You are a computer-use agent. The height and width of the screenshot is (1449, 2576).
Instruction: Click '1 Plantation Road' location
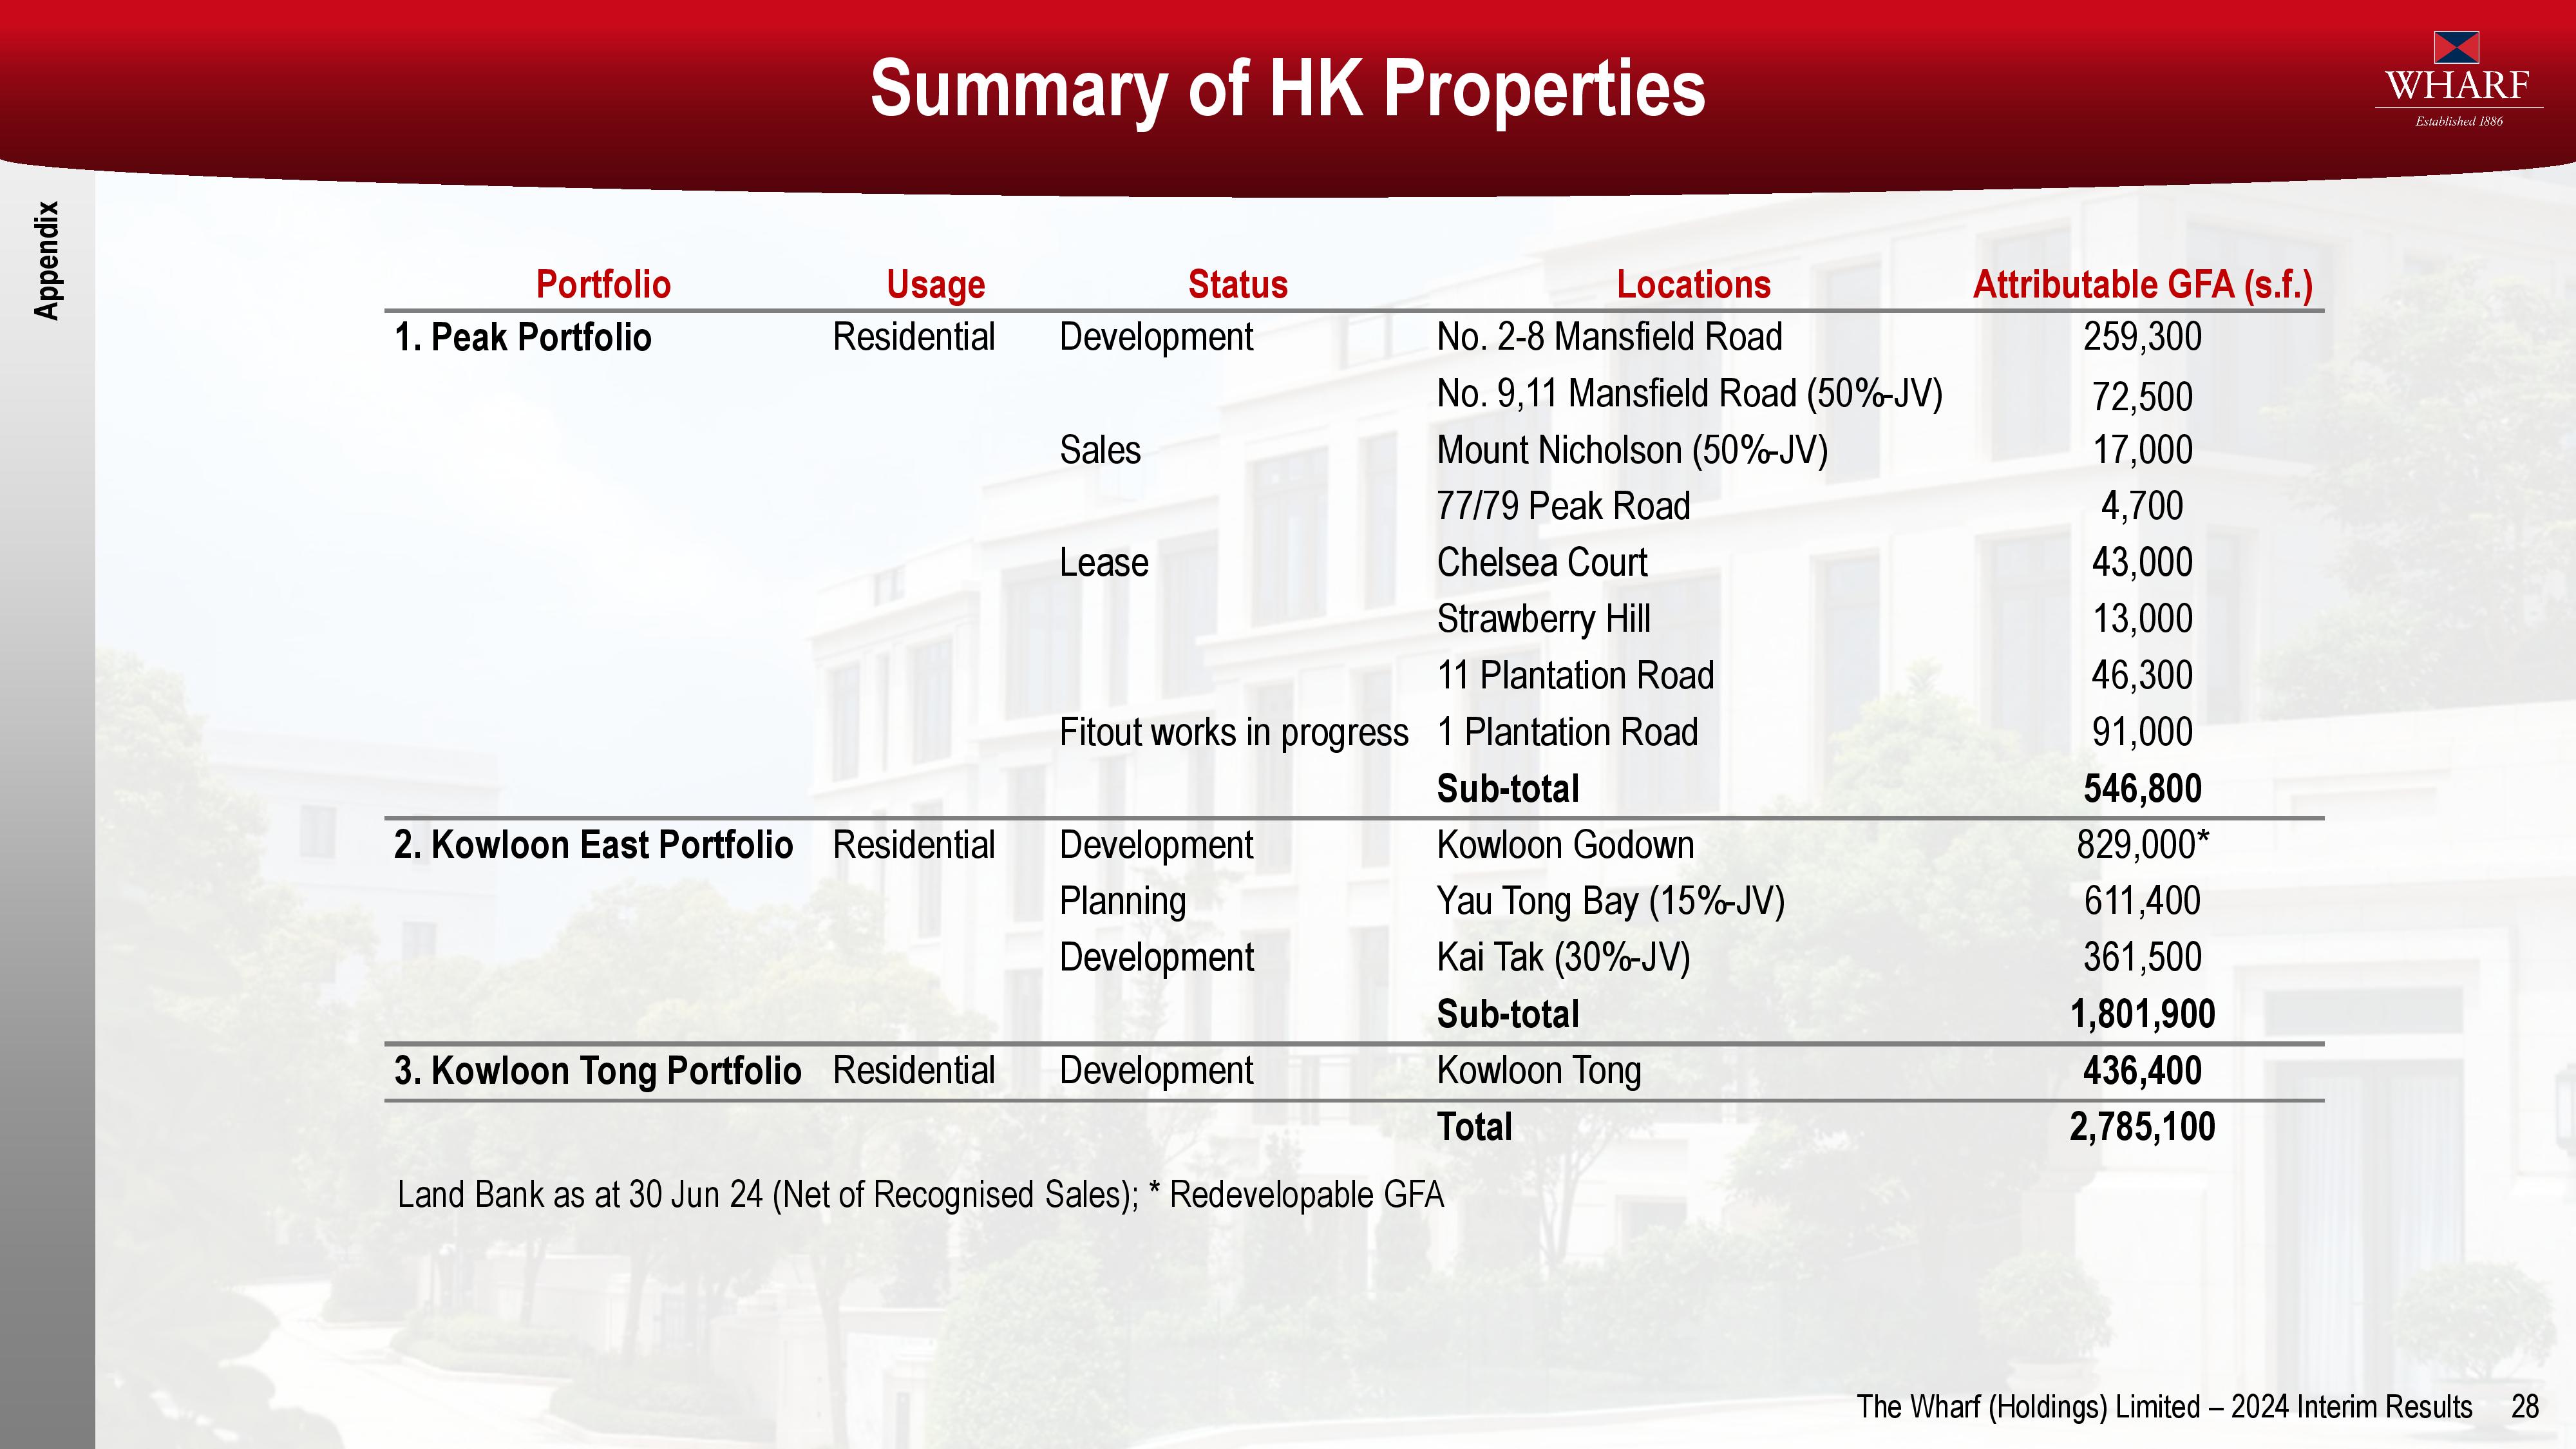[x=1568, y=732]
